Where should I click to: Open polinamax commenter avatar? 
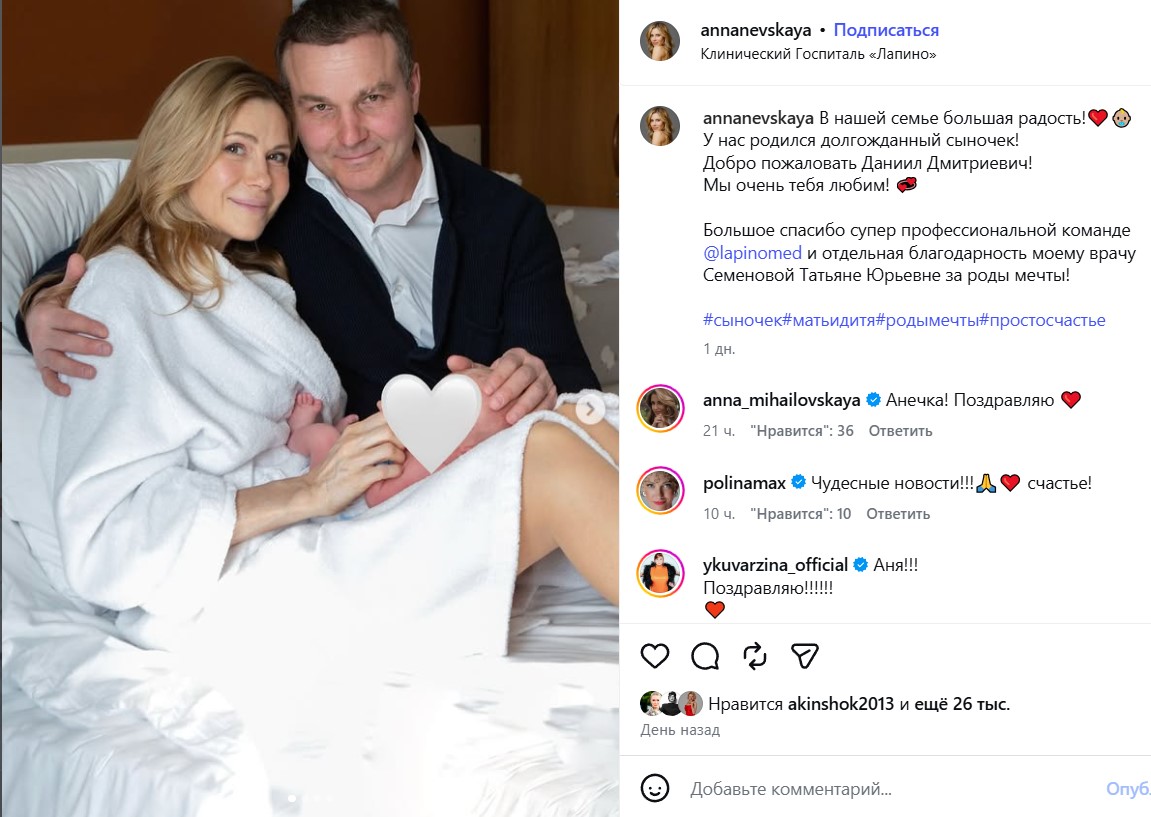(660, 490)
